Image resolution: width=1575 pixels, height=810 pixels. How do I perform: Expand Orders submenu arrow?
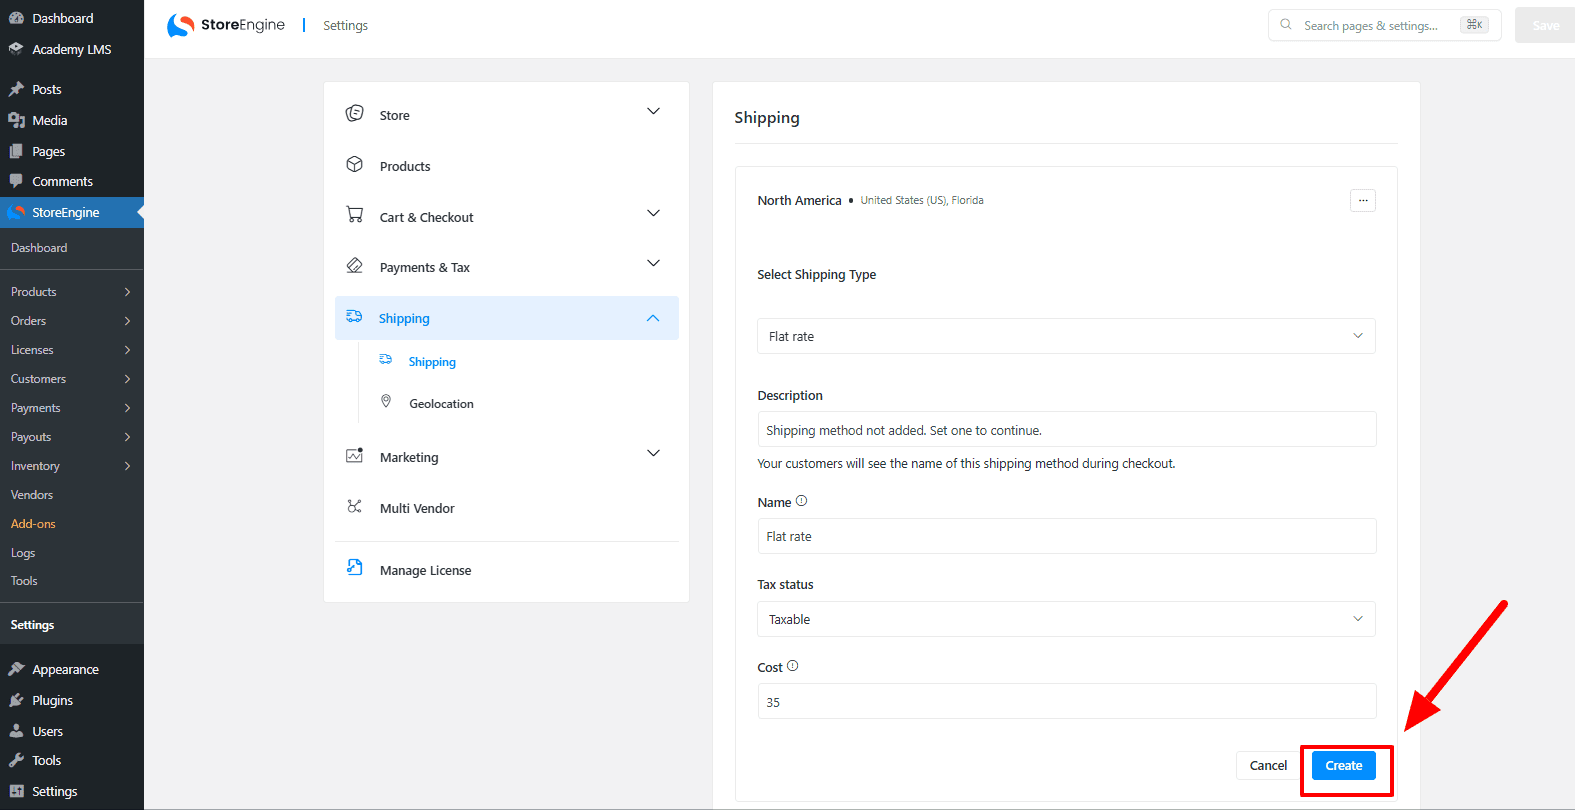click(x=127, y=321)
